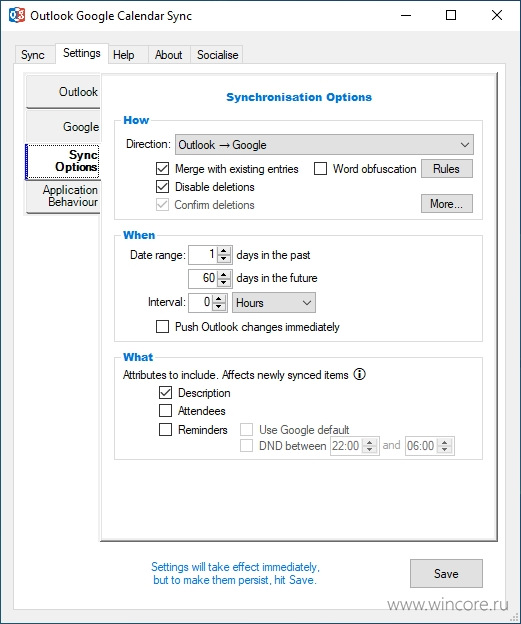
Task: Open the interval Hours unit dropdown
Action: (x=274, y=303)
